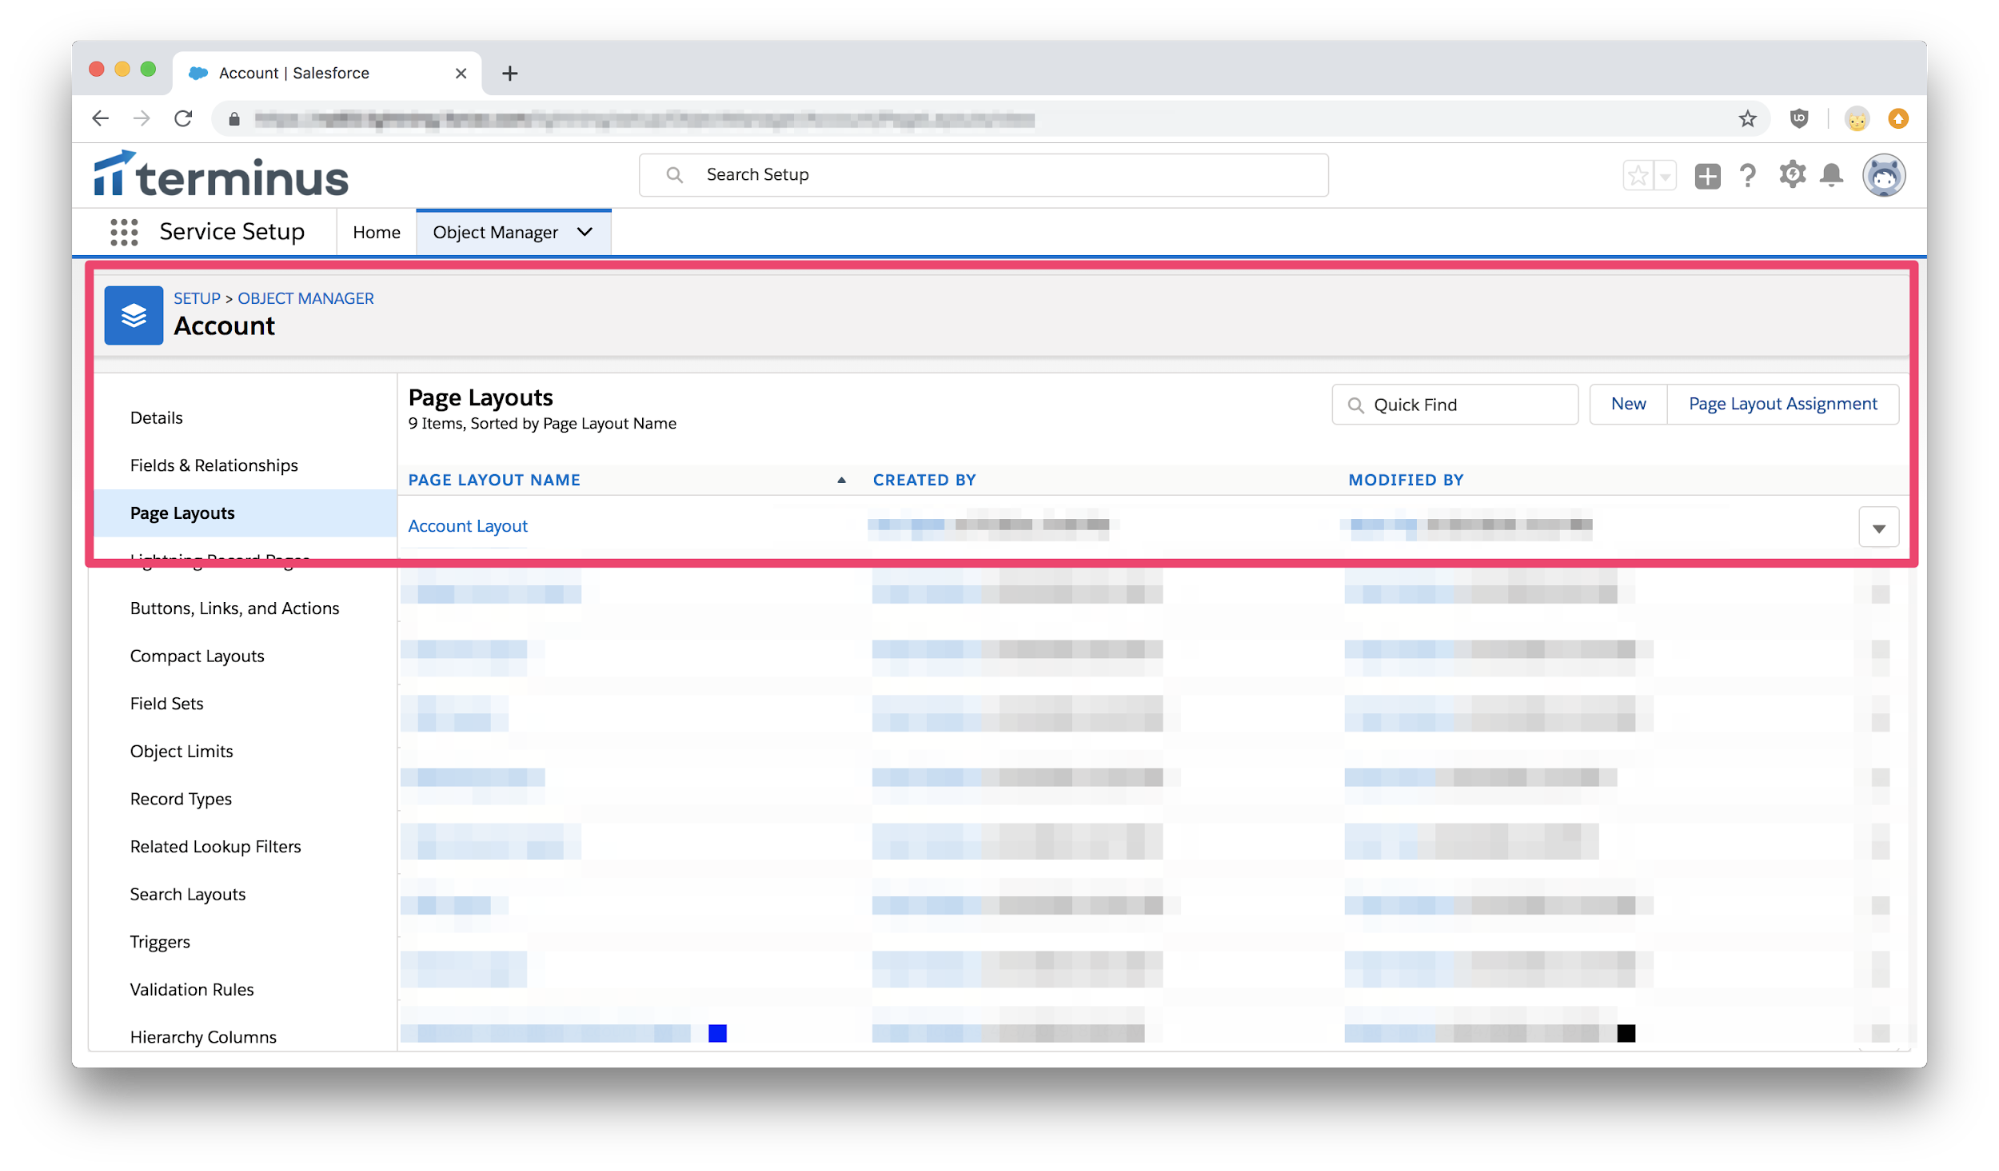1999x1171 pixels.
Task: Open Compact Layouts in the sidebar
Action: (197, 656)
